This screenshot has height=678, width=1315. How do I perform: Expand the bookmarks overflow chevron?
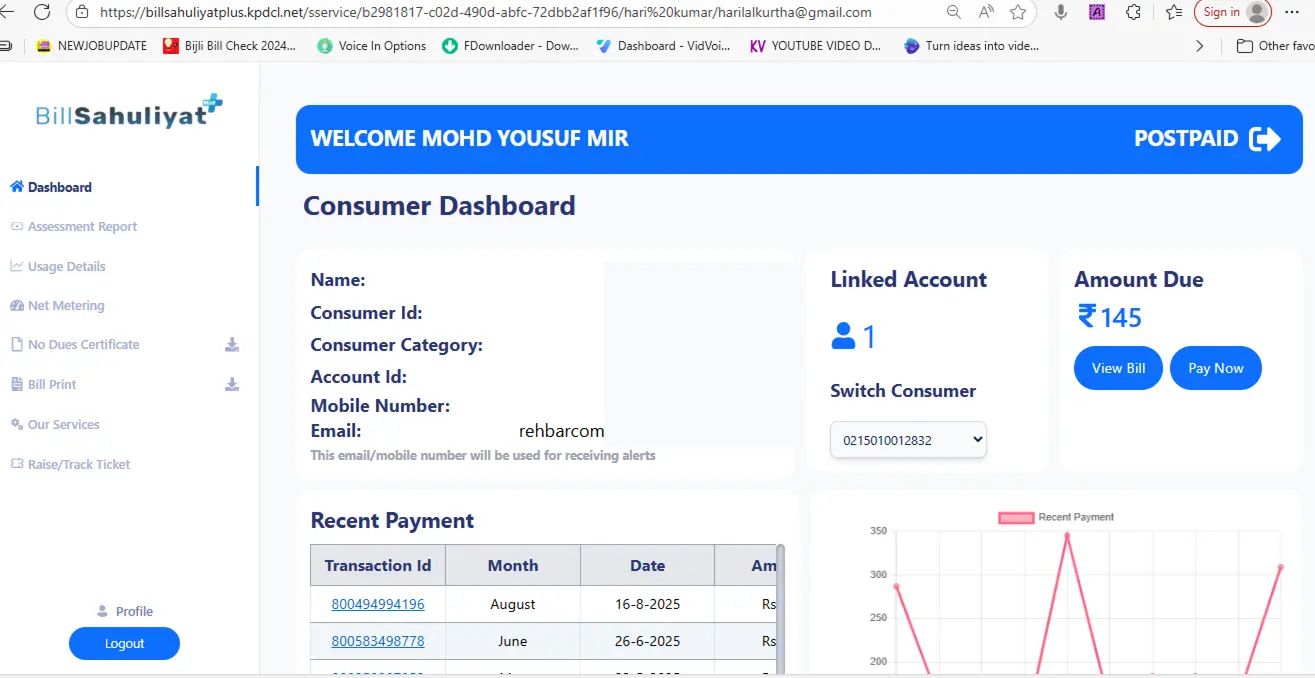pyautogui.click(x=1200, y=46)
